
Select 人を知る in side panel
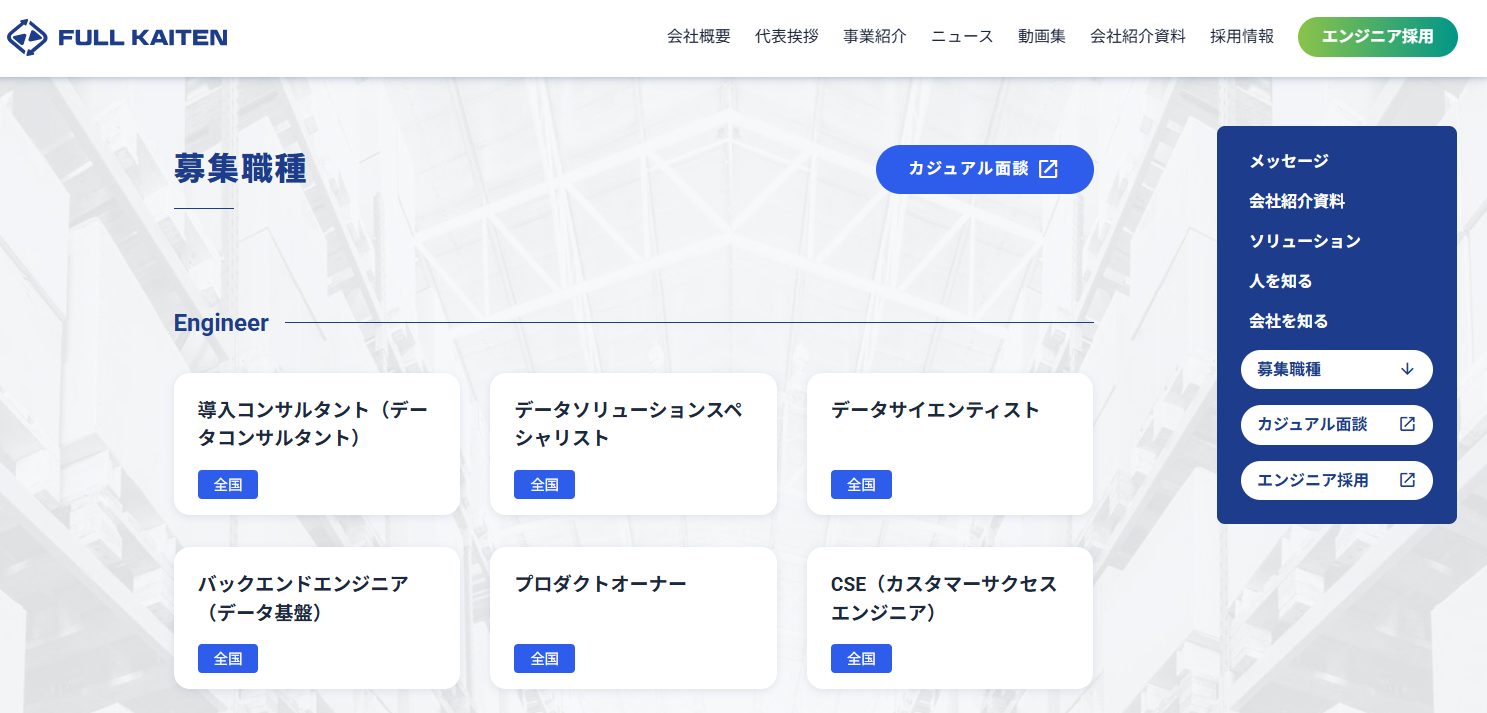click(1281, 281)
